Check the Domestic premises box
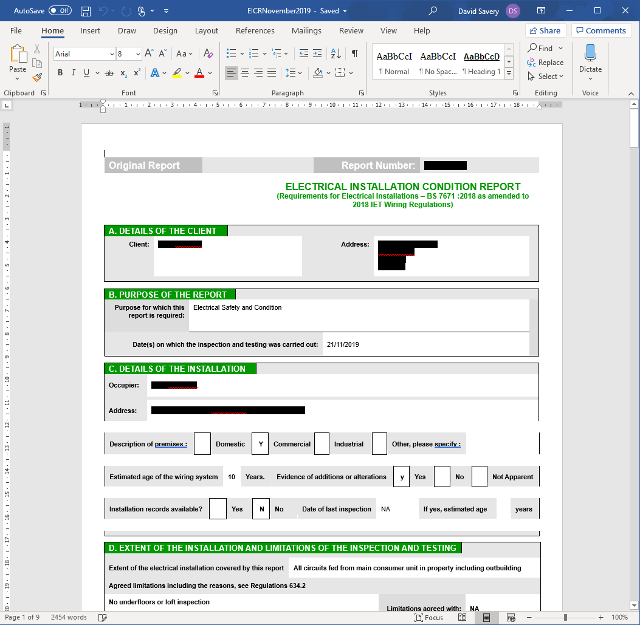Viewport: 640px width, 625px height. click(202, 443)
